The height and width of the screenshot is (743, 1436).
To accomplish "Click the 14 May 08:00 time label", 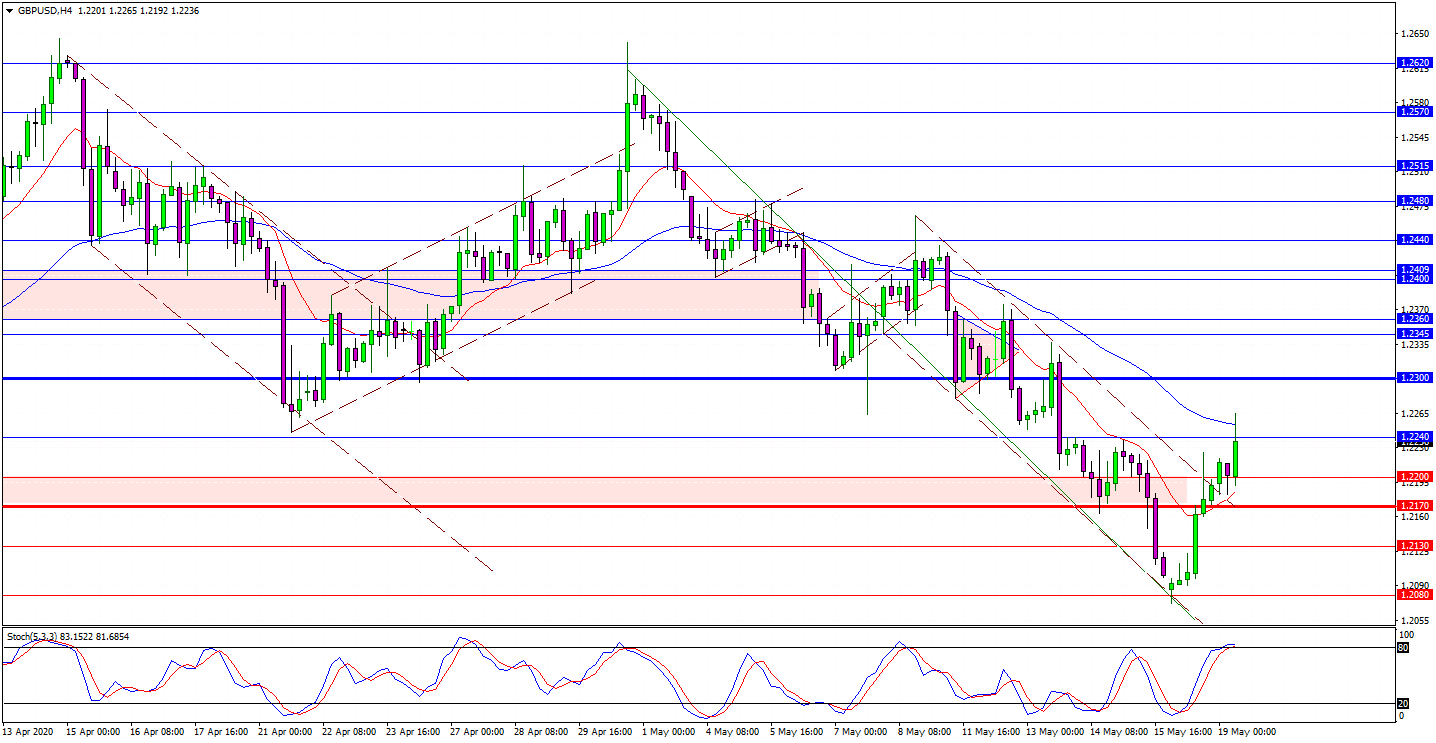I will (1117, 732).
